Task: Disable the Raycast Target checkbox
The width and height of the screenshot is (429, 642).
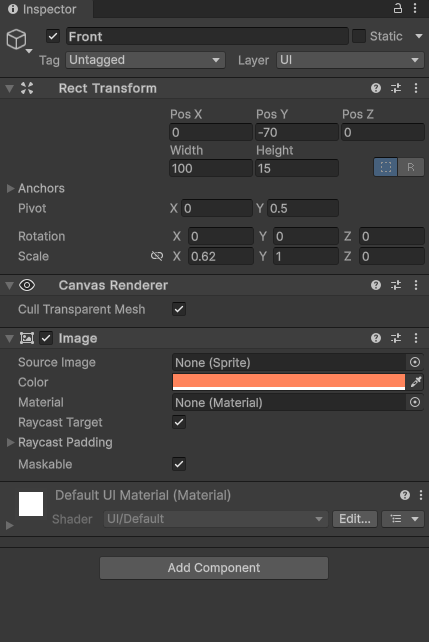Action: tap(179, 422)
